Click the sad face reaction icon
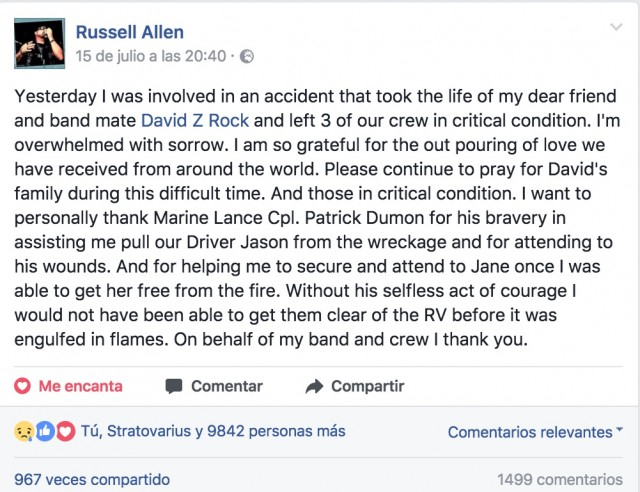Image resolution: width=640 pixels, height=492 pixels. (23, 432)
